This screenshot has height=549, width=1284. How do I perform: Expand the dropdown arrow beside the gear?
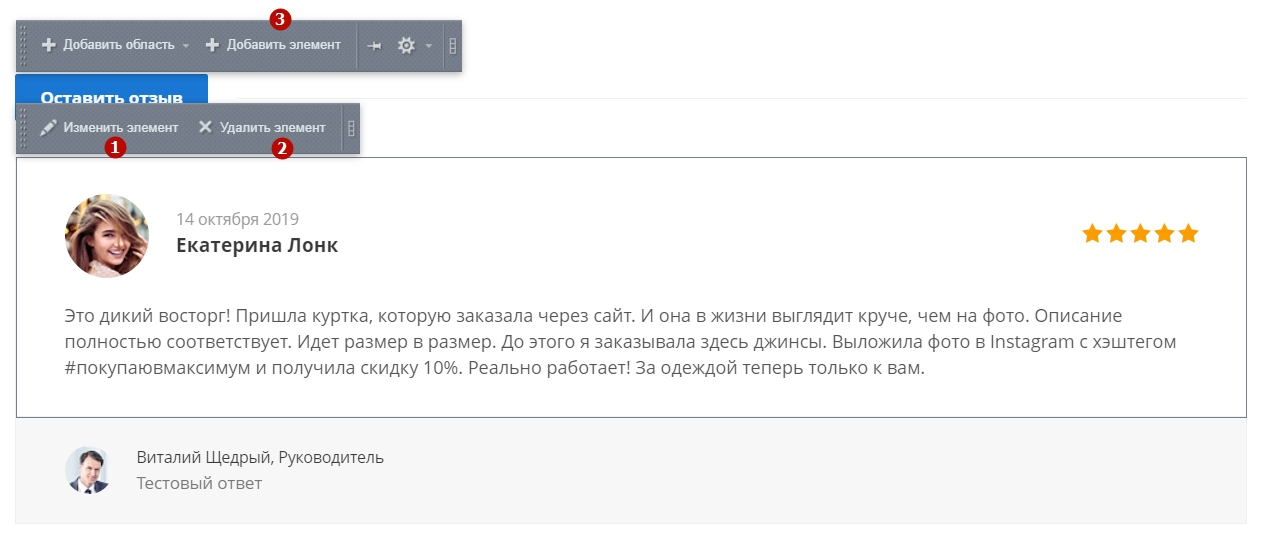coord(428,46)
